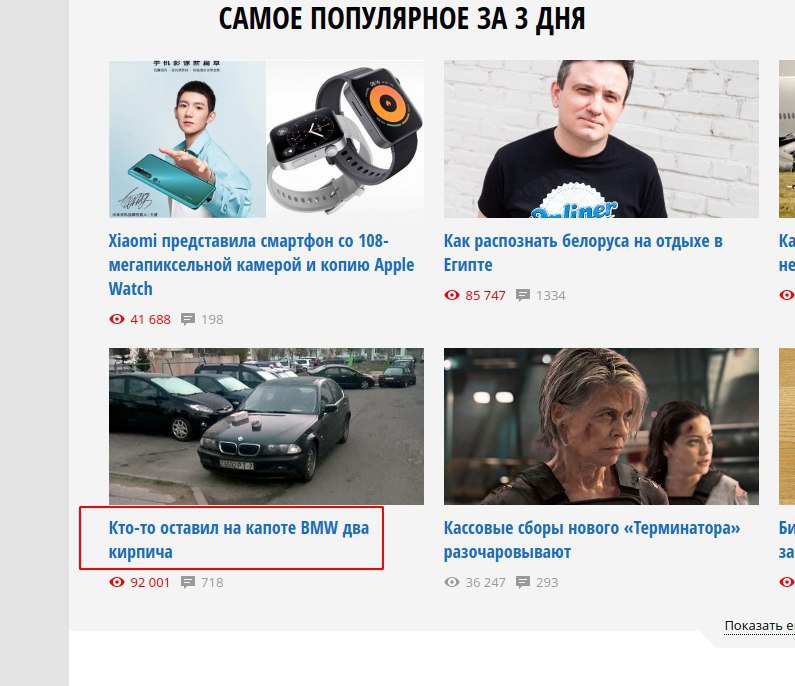
Task: Click the comments icon beside 198
Action: [x=188, y=319]
